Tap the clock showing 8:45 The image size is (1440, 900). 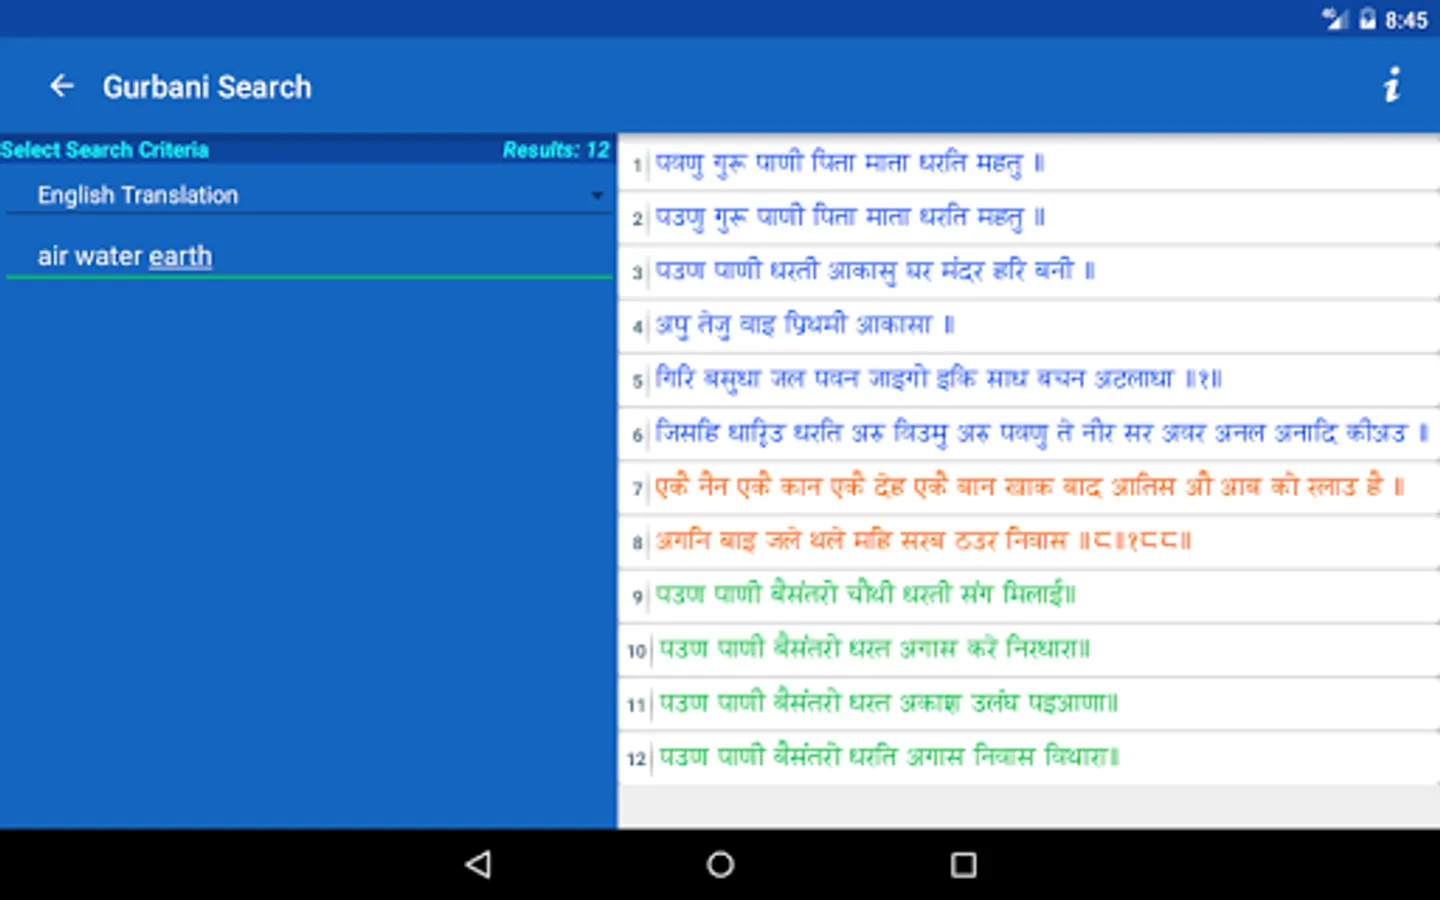click(x=1406, y=20)
